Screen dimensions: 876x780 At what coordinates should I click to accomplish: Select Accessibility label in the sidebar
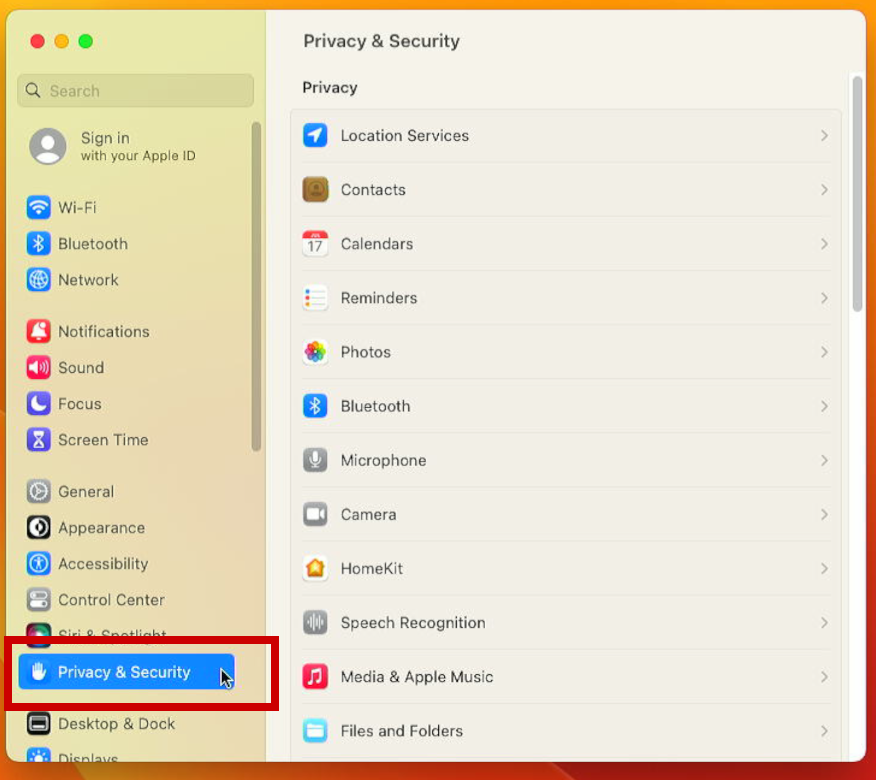103,564
